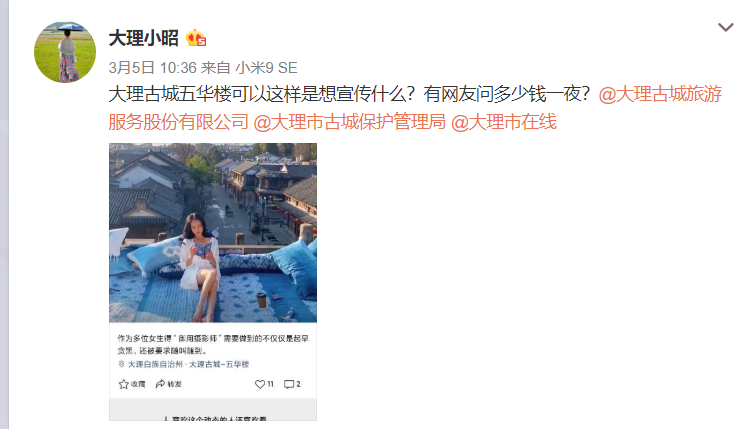Open the 大理小昭 username link
This screenshot has height=429, width=751.
[x=144, y=38]
